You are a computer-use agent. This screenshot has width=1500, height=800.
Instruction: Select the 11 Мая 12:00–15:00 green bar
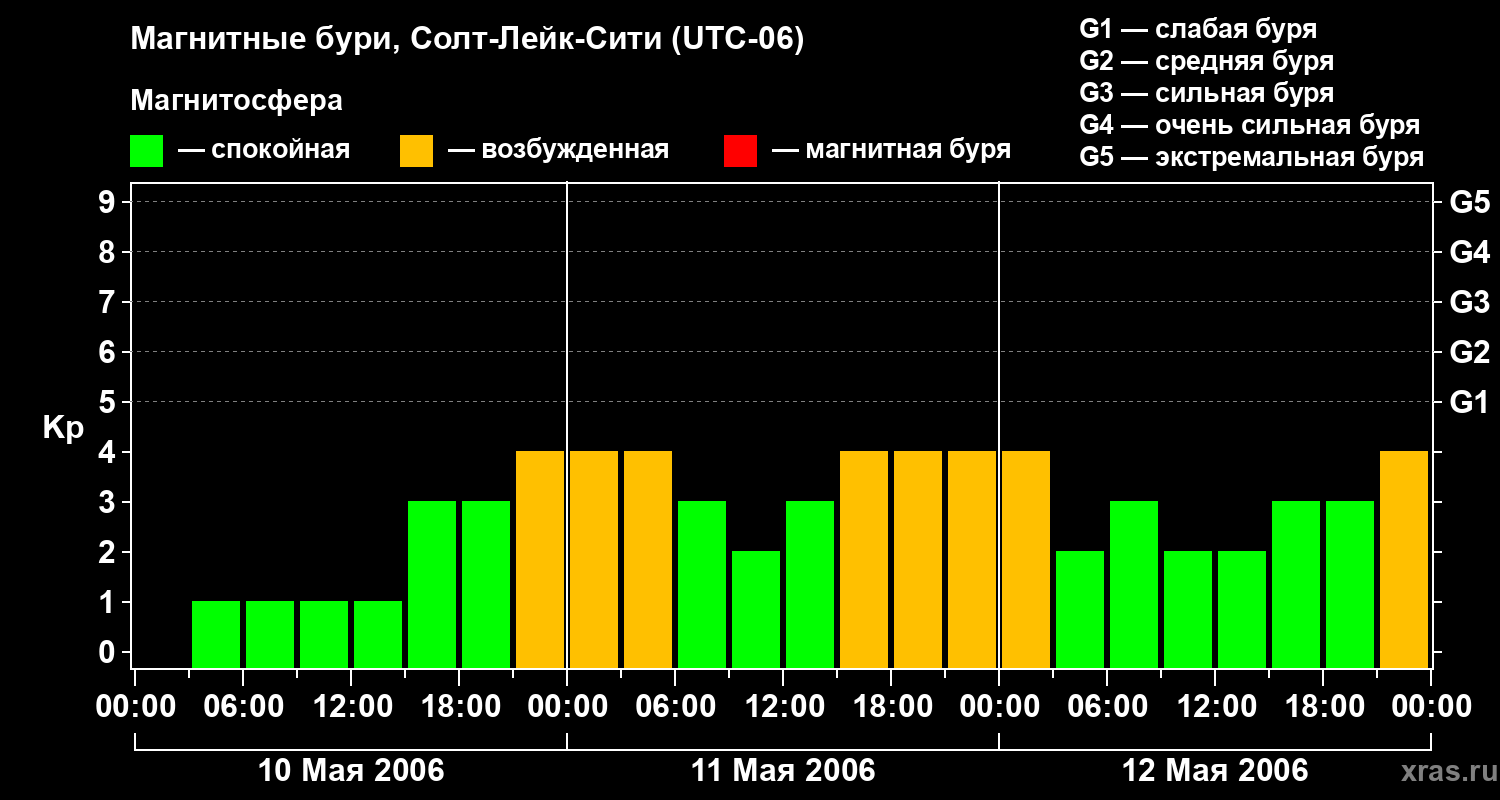point(810,584)
